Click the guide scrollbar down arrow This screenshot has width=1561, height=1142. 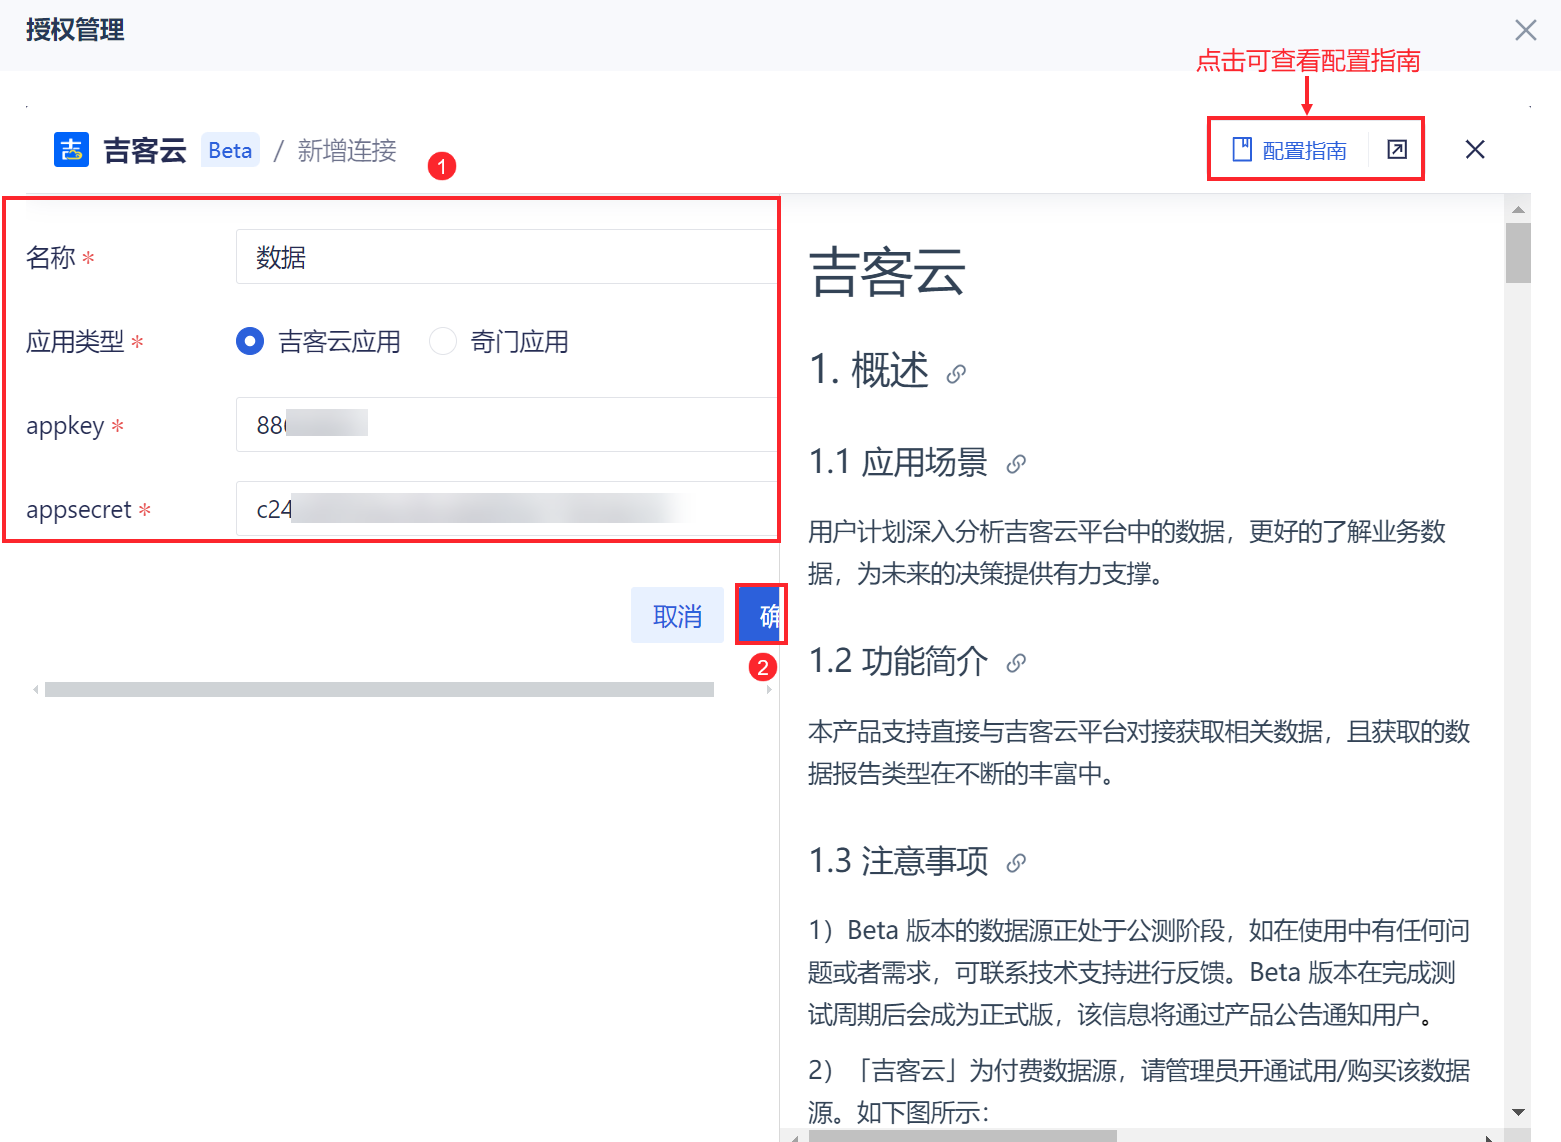click(x=1518, y=1112)
